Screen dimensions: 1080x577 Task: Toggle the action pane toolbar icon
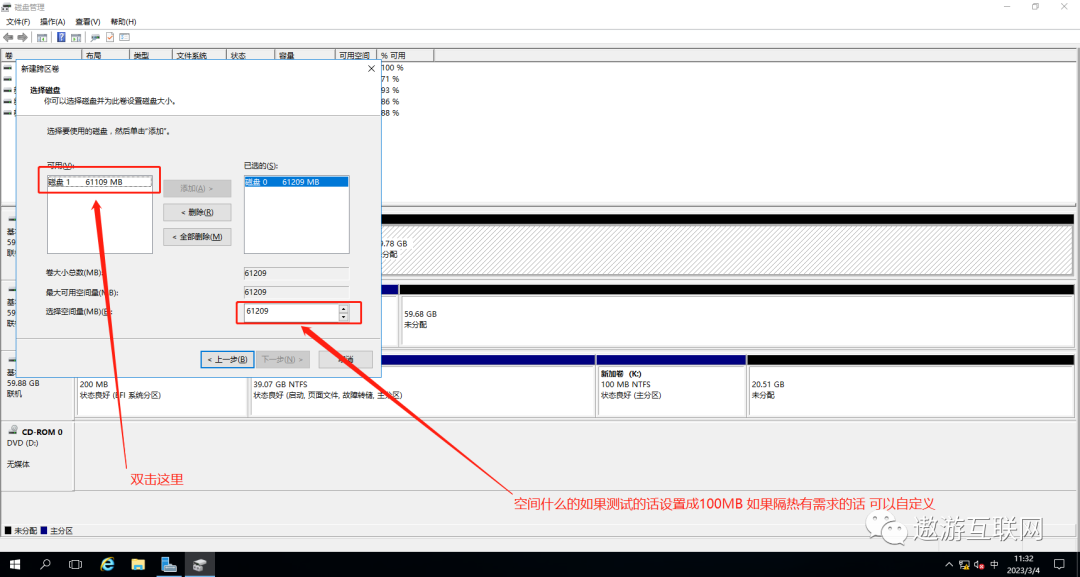pyautogui.click(x=76, y=37)
